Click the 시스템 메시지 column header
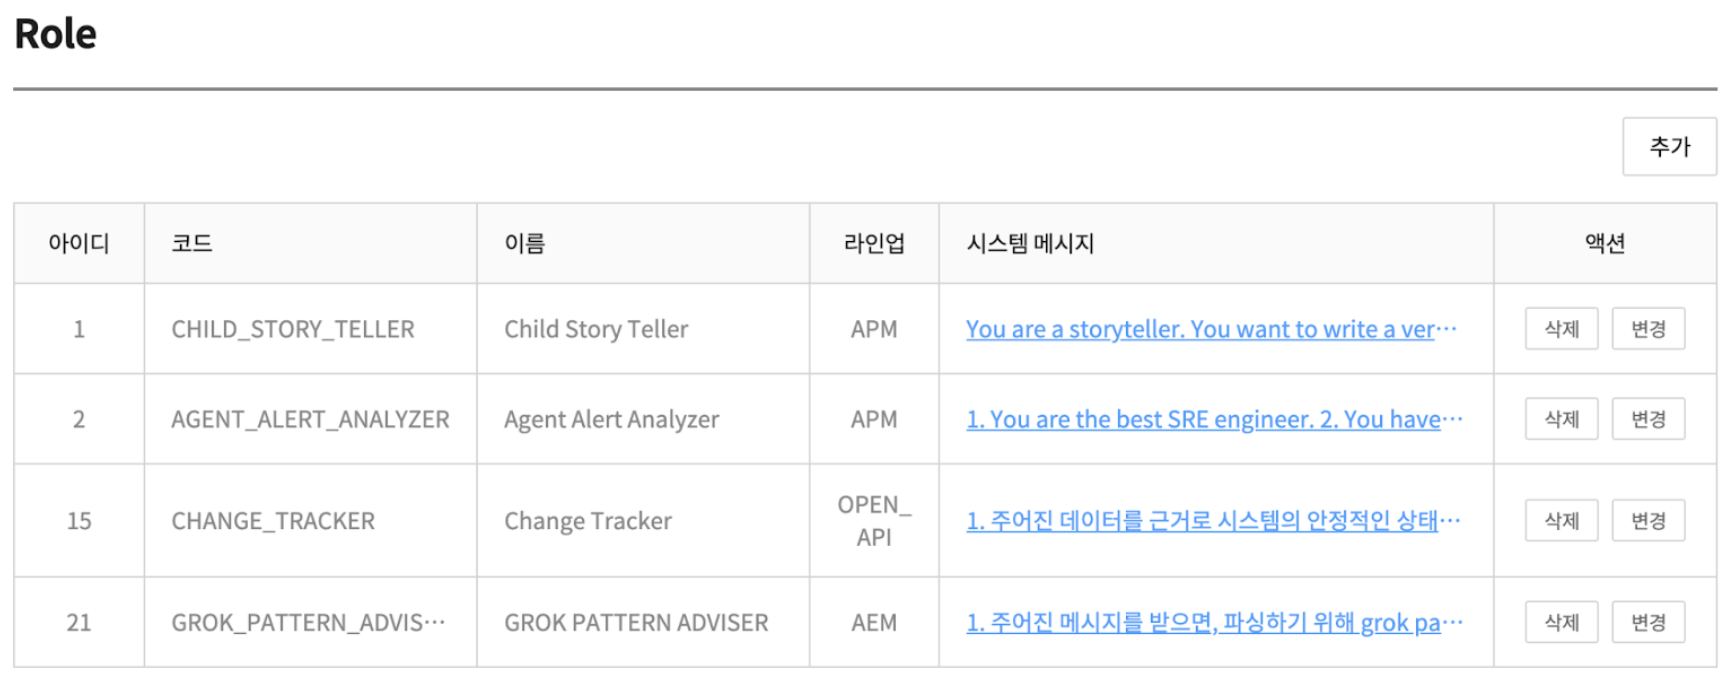Screen dimensions: 1732x680 [1030, 243]
